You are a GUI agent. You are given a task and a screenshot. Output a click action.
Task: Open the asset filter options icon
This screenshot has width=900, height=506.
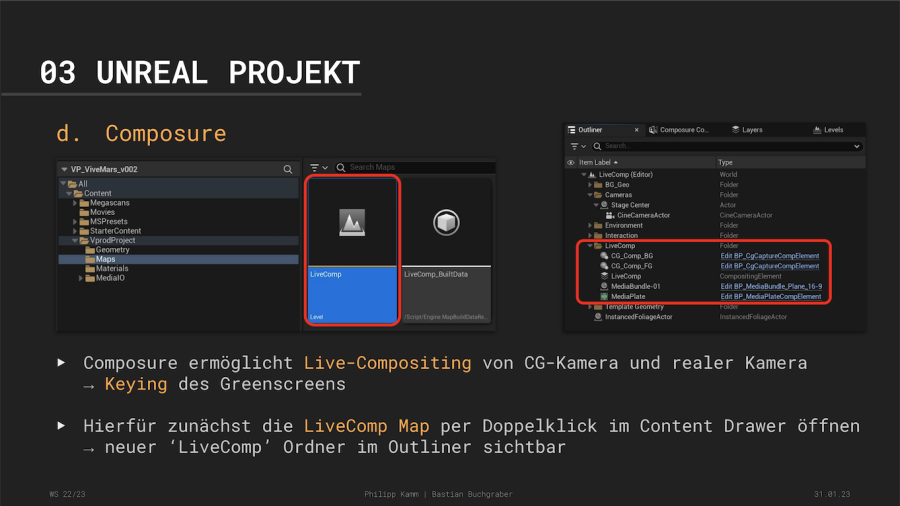click(316, 168)
